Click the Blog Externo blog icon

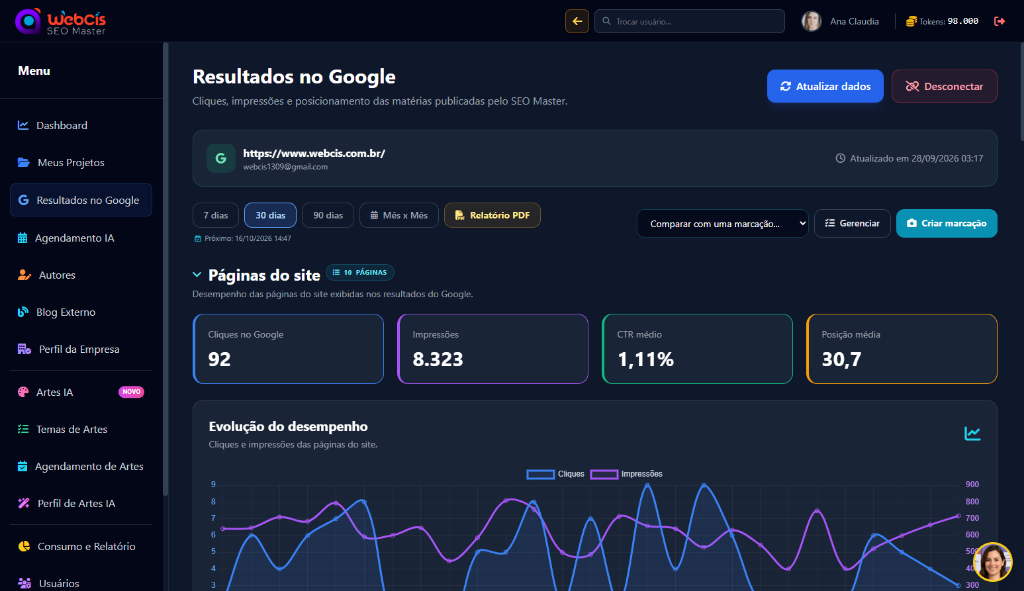[23, 311]
